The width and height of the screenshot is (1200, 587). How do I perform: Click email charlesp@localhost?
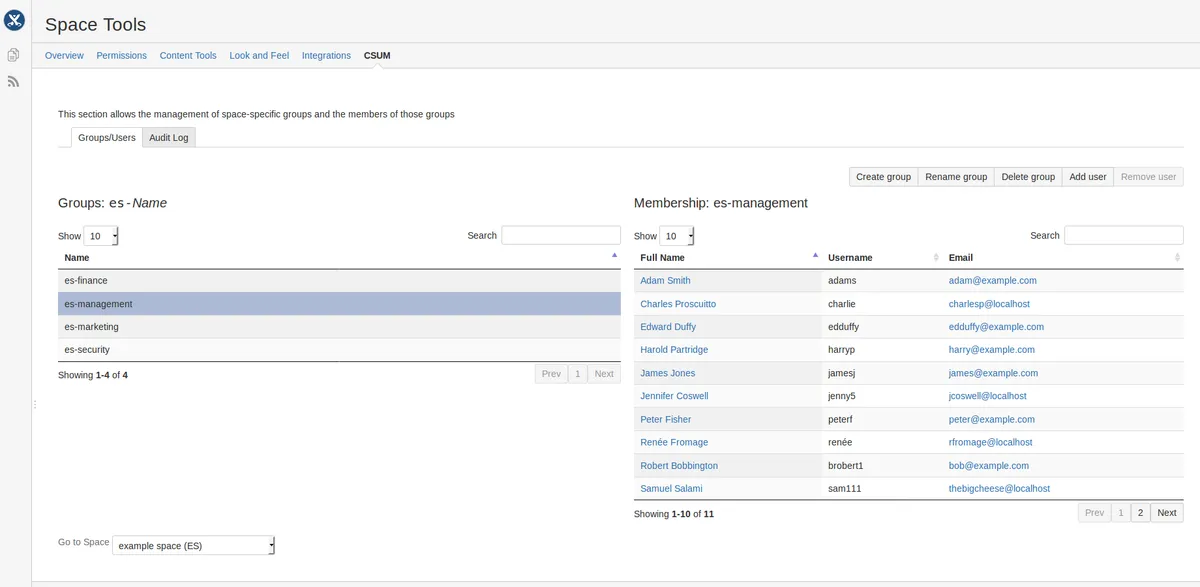[x=989, y=304]
